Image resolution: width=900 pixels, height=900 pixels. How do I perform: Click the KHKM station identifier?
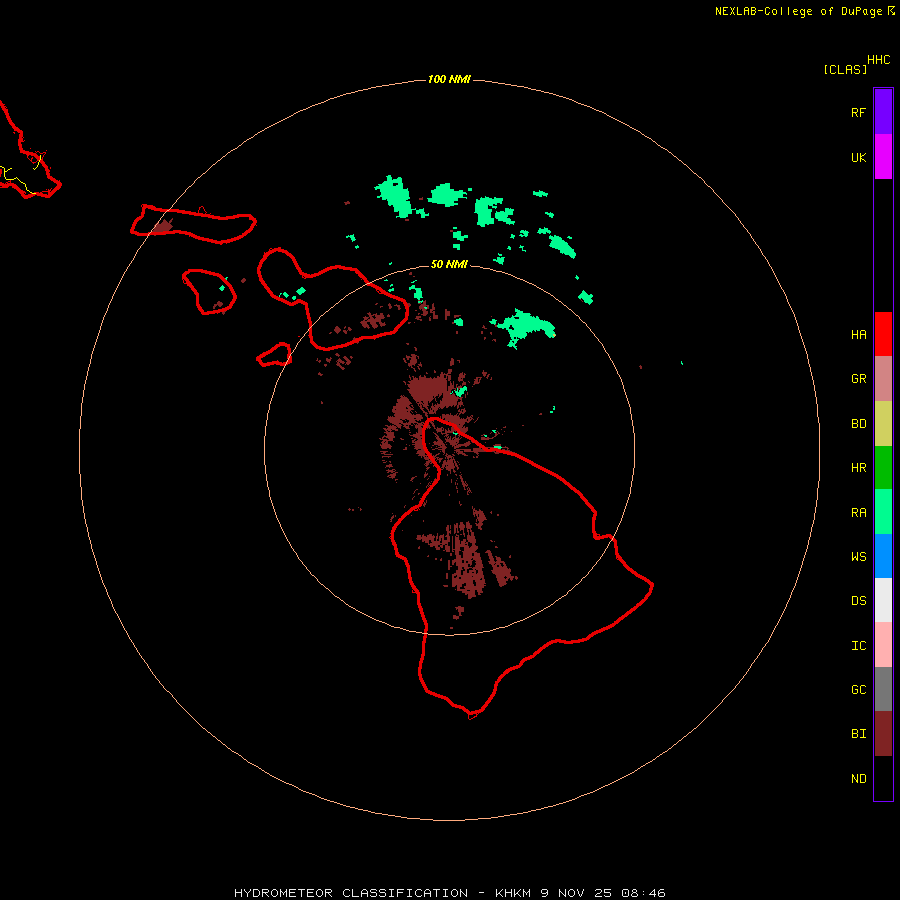(x=514, y=893)
